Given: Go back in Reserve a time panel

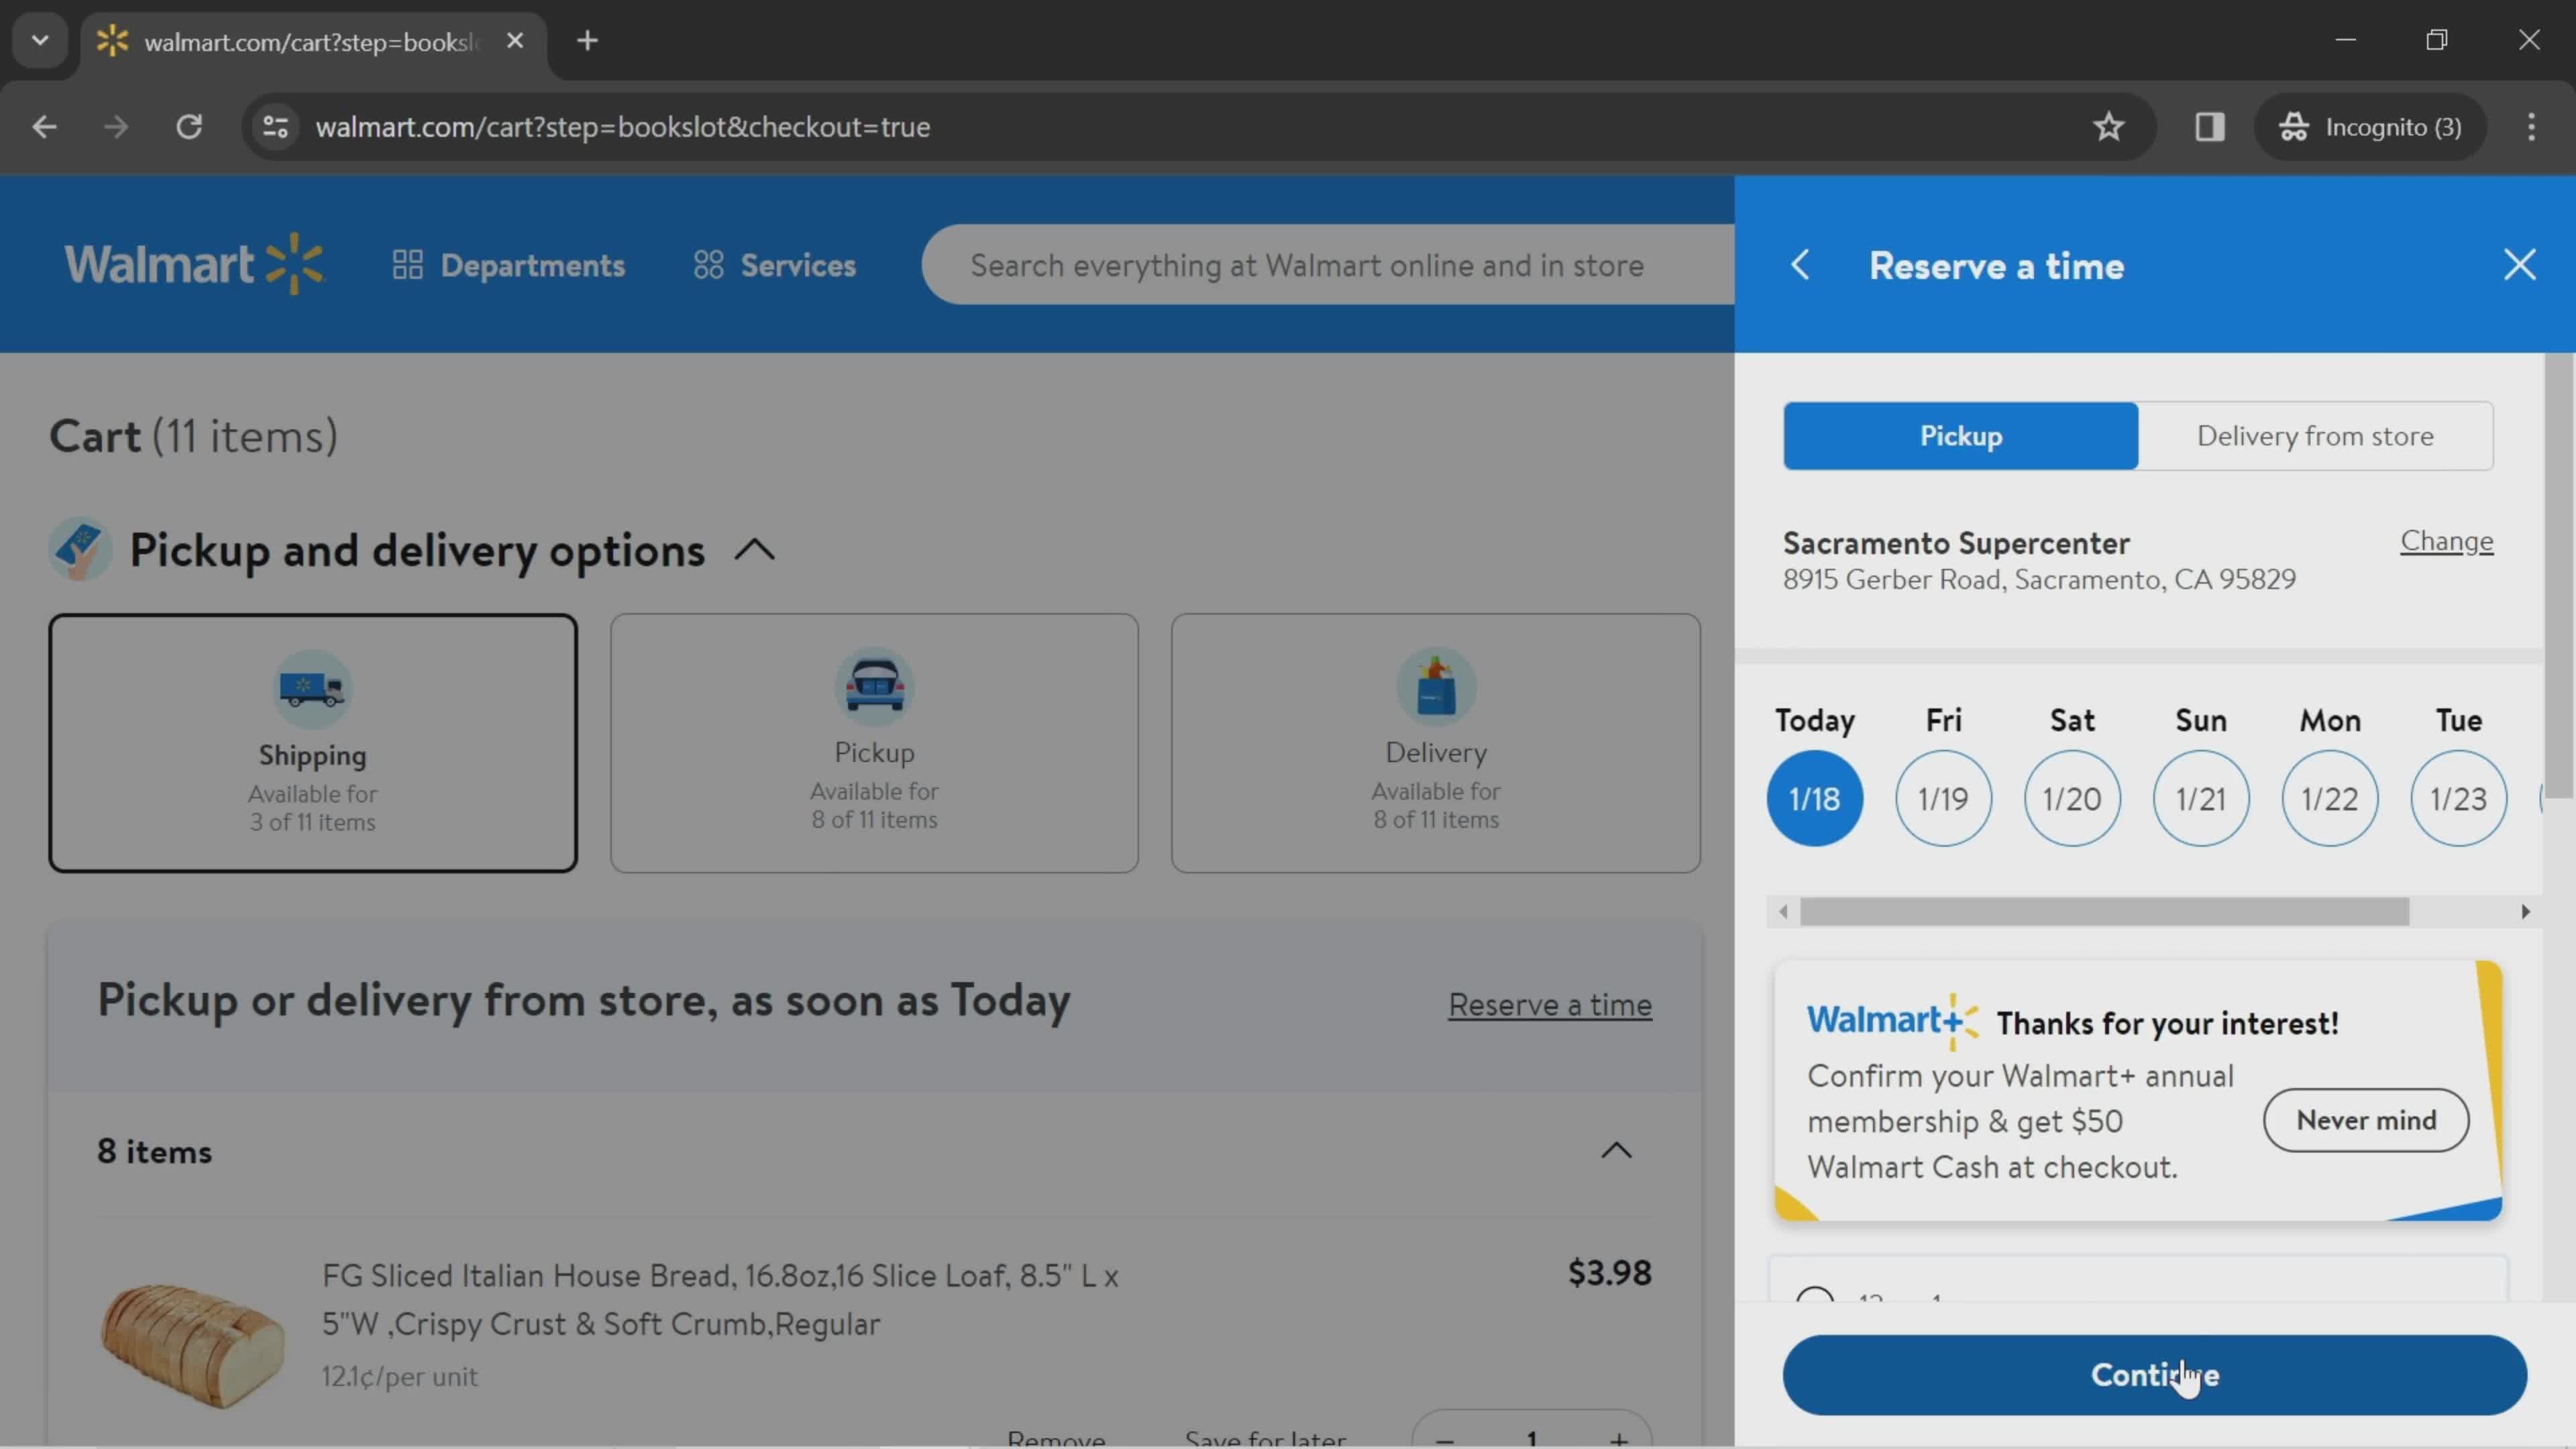Looking at the screenshot, I should (1800, 265).
